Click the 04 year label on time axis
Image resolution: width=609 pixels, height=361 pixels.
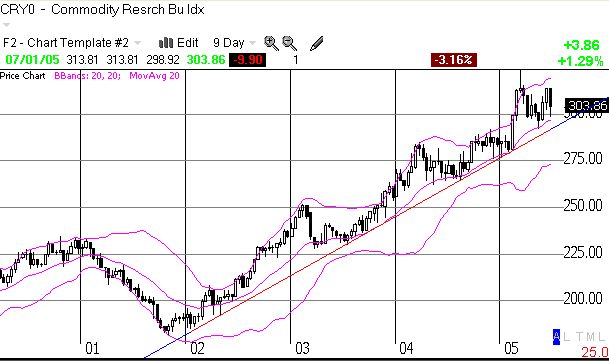point(406,349)
